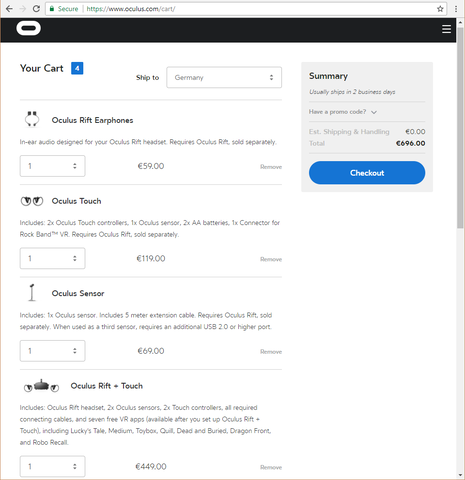Open Chrome three-dot menu

tap(456, 9)
